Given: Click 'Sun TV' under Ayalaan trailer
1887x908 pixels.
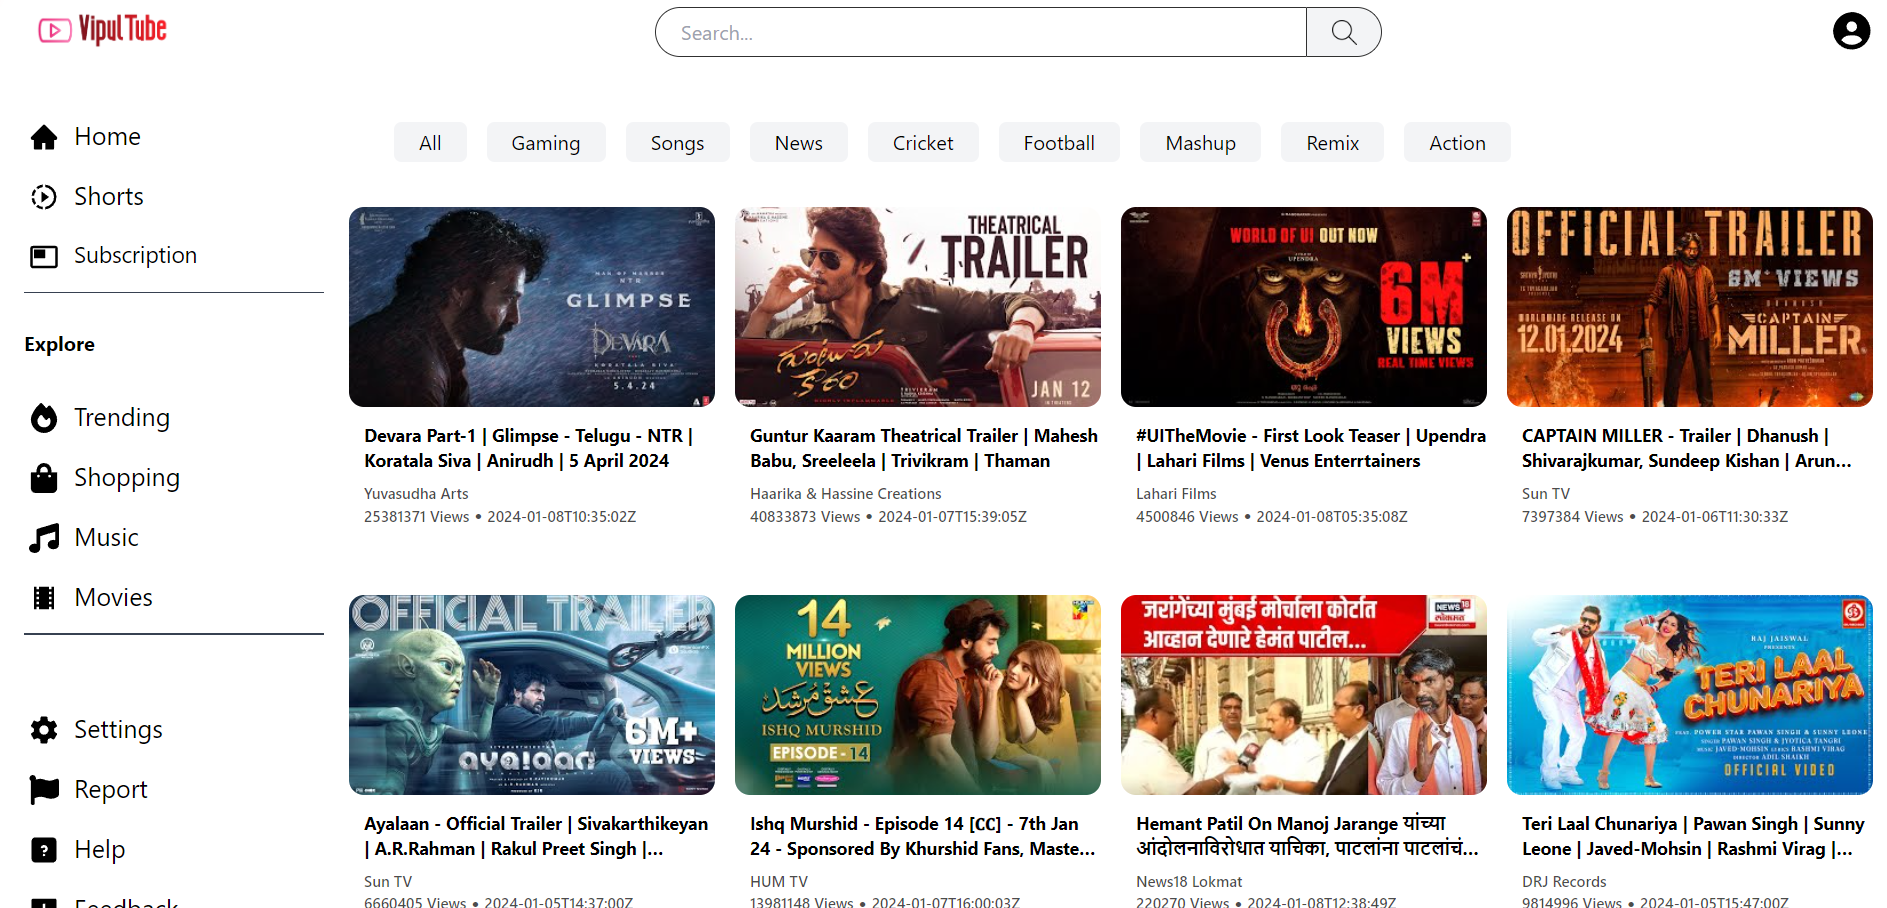Looking at the screenshot, I should 388,882.
